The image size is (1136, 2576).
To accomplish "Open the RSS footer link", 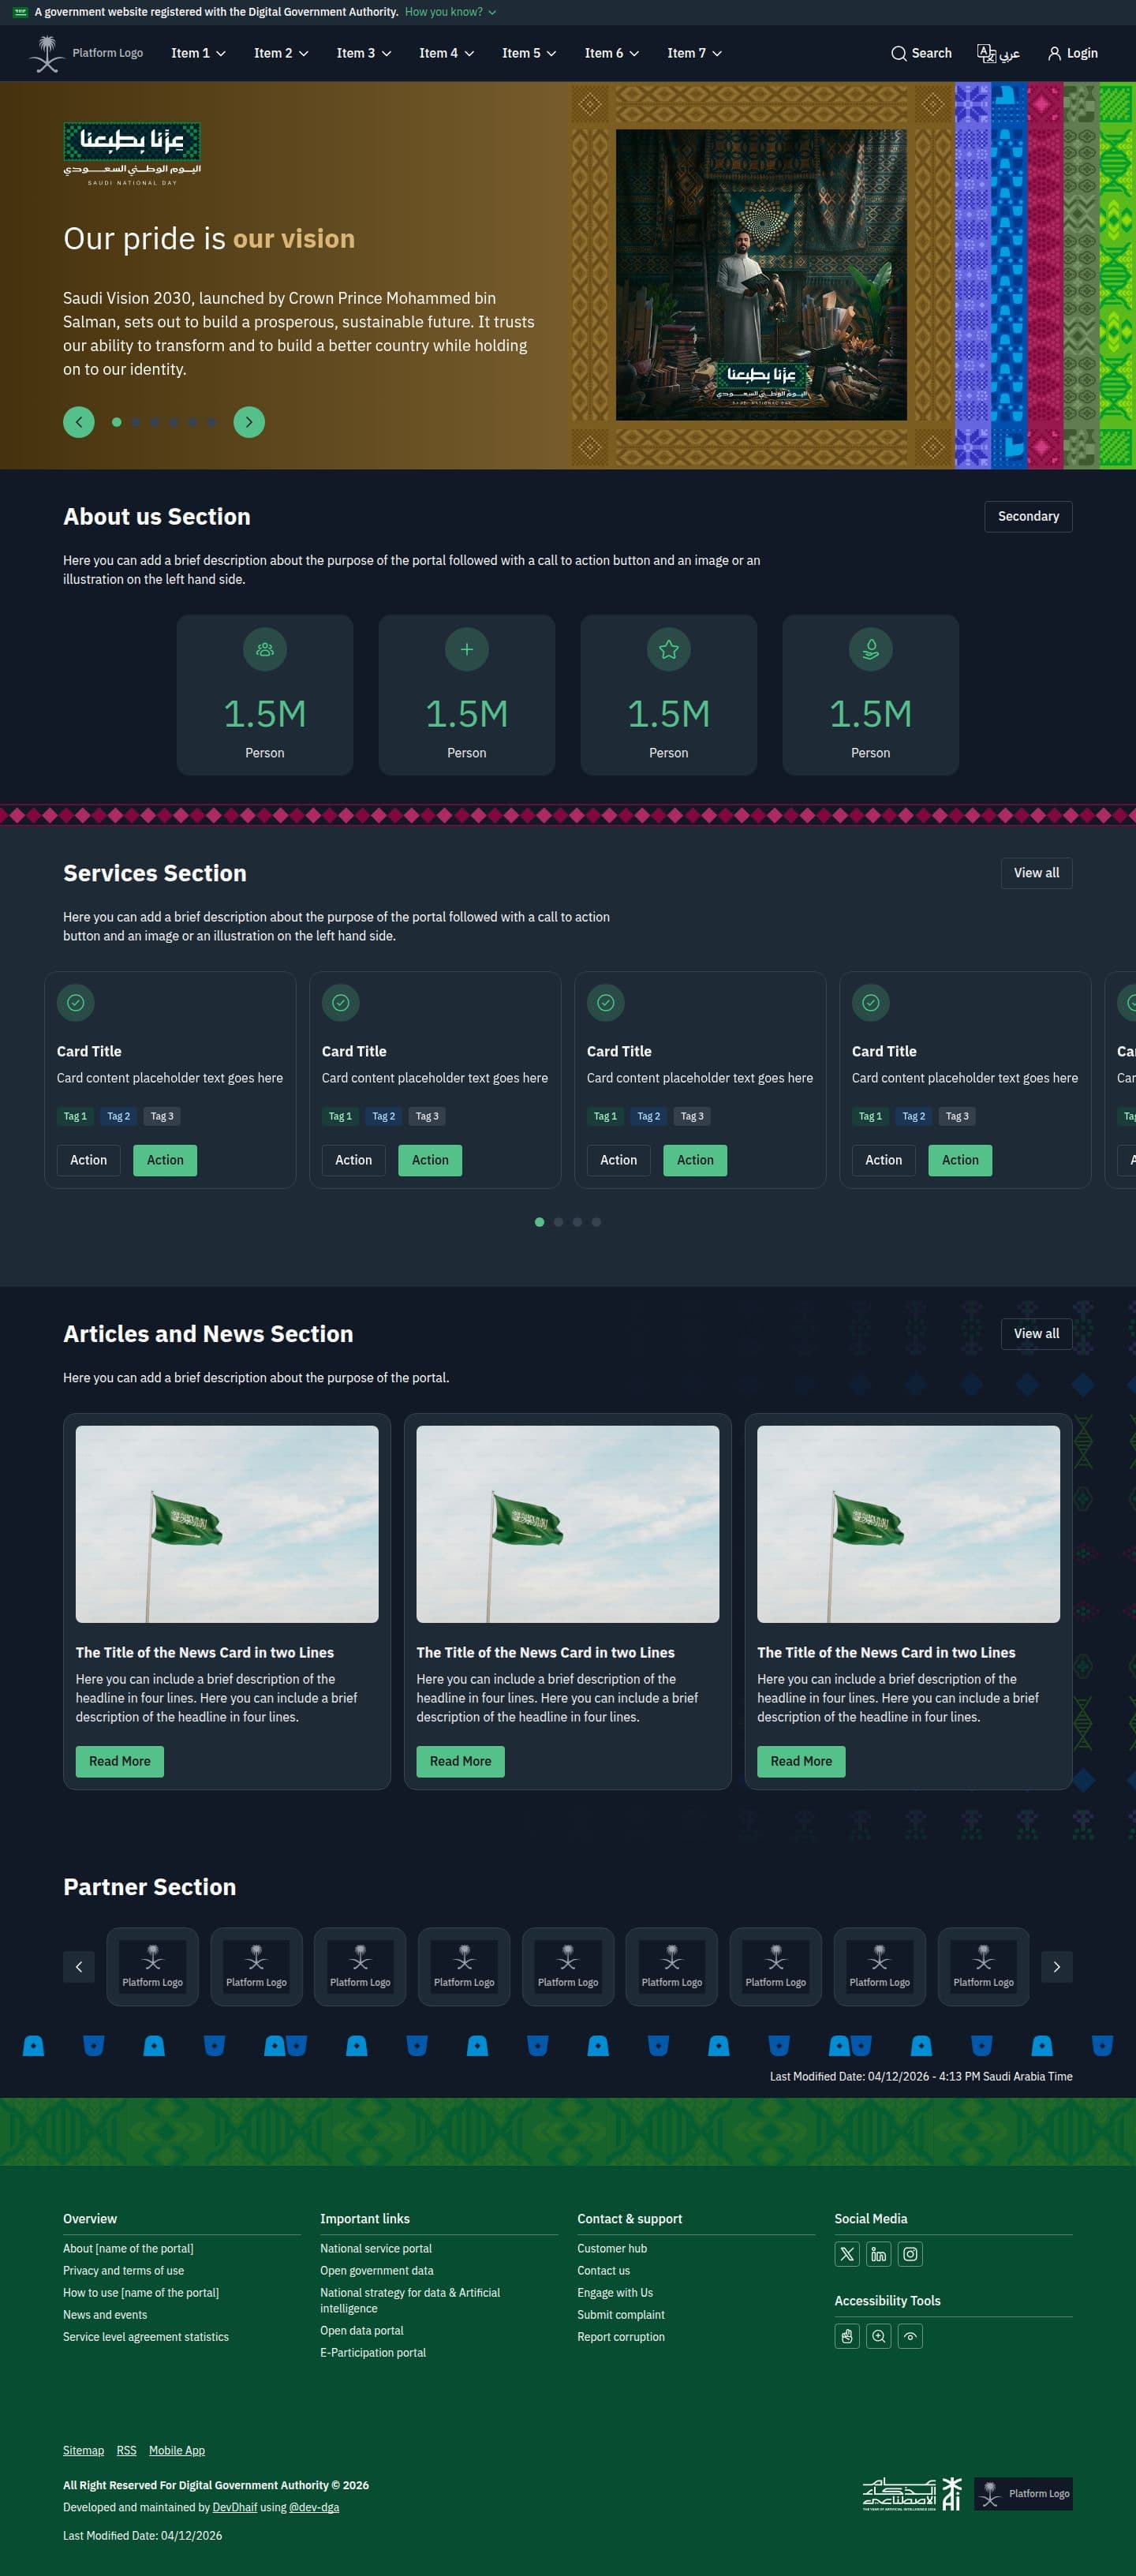I will (x=126, y=2450).
